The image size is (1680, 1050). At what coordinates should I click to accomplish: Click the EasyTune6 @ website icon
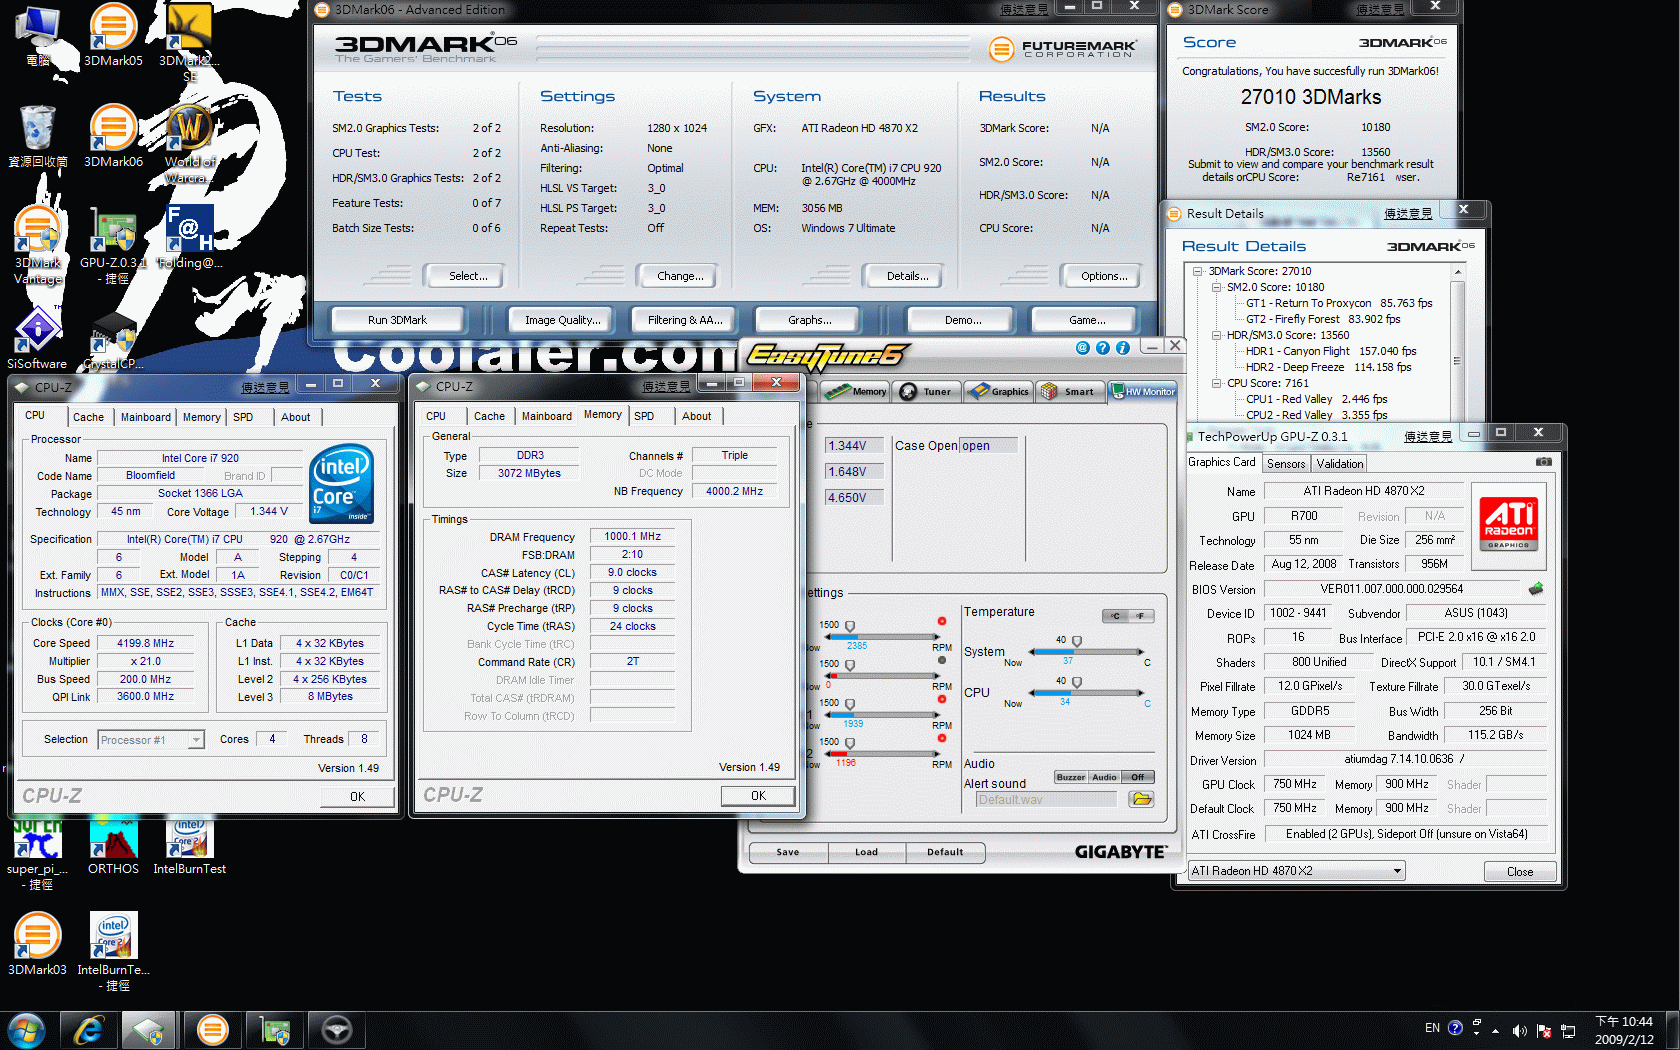[x=1082, y=348]
